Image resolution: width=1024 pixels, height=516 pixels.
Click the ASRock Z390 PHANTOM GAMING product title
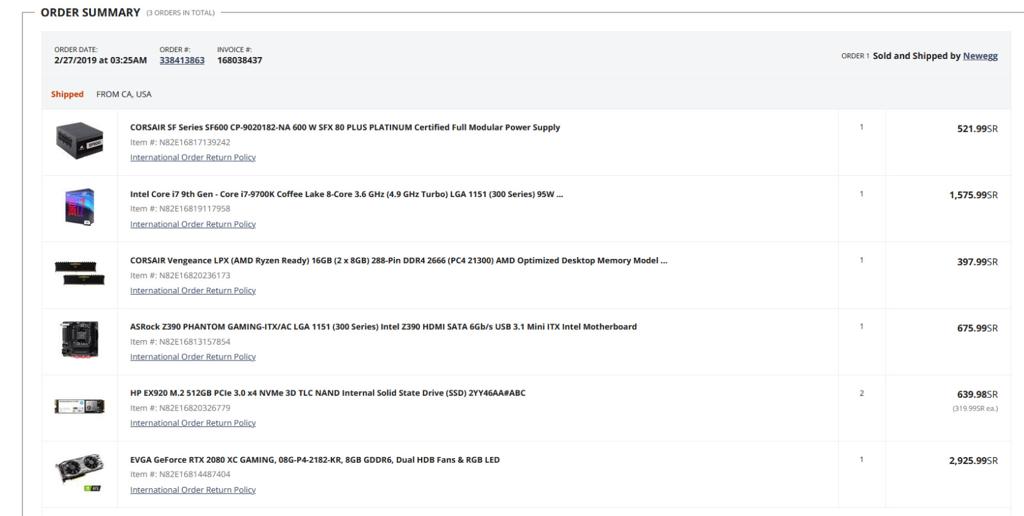coord(383,327)
